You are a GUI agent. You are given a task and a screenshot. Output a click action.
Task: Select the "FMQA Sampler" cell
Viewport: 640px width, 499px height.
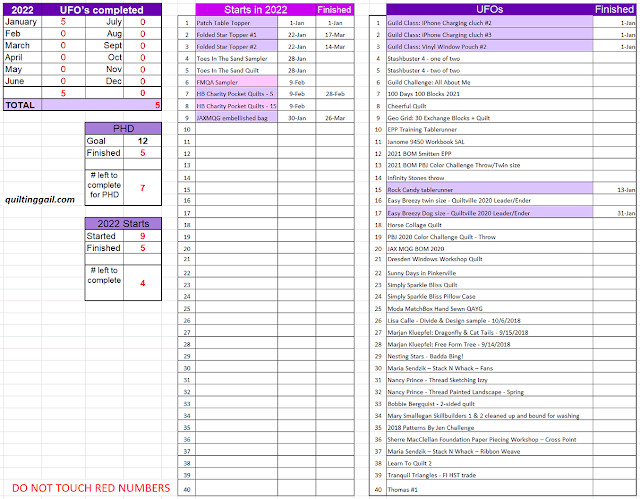coord(236,82)
